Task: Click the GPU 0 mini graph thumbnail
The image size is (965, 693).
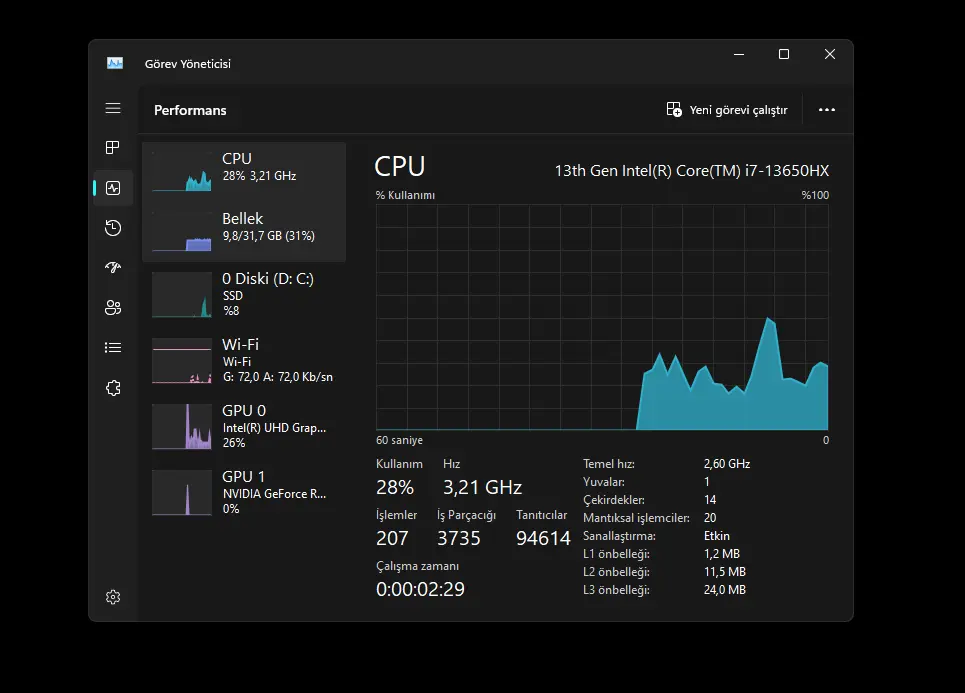Action: point(182,427)
